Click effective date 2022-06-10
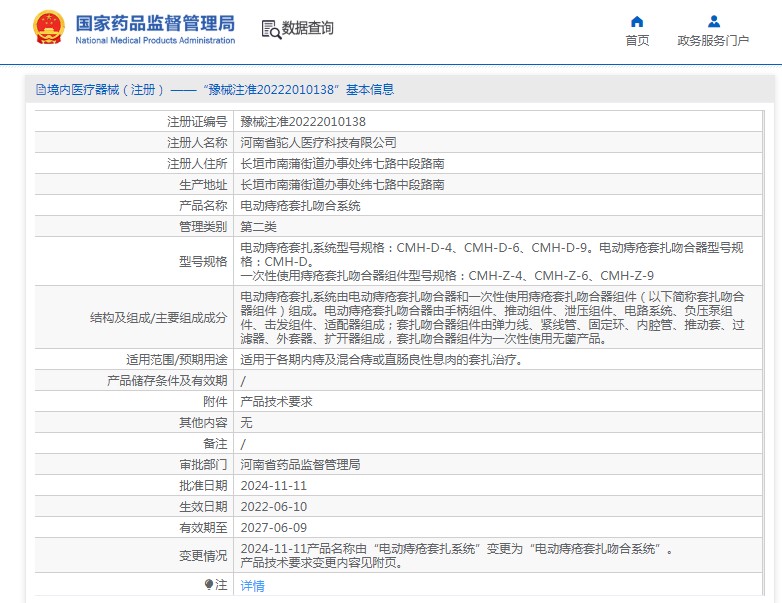 coord(273,507)
